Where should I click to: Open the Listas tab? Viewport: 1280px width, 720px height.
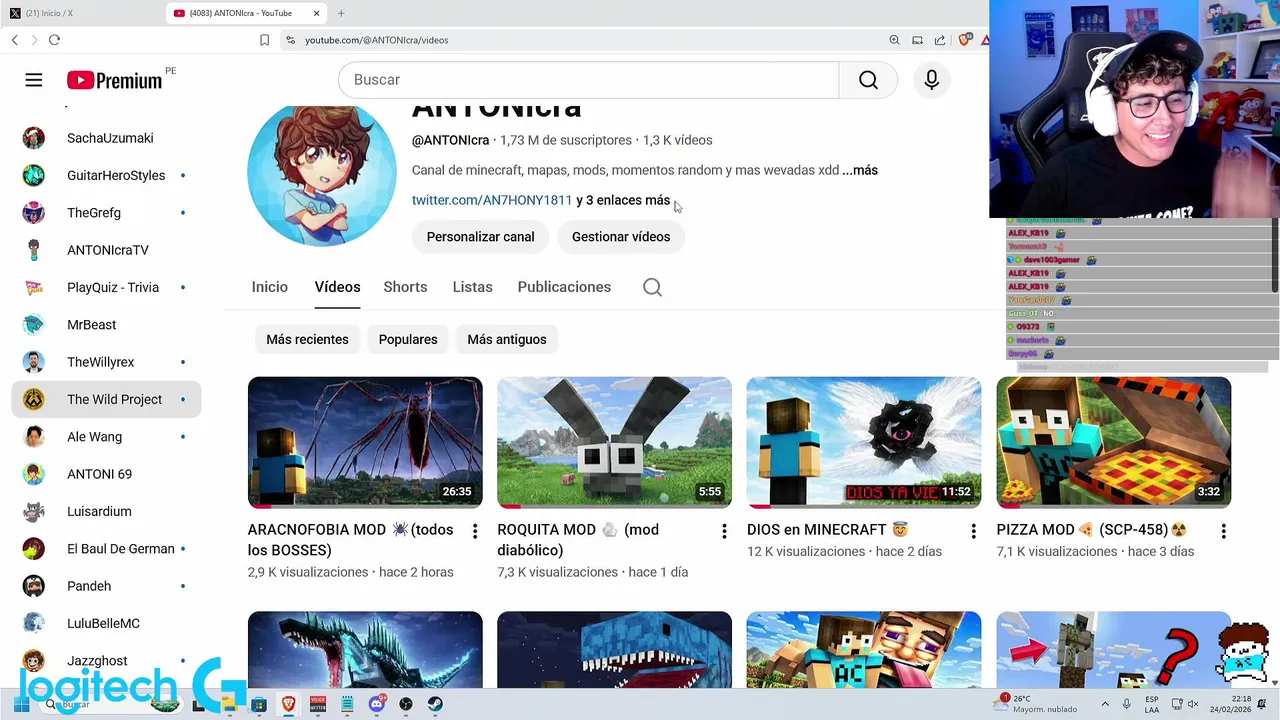pos(472,287)
